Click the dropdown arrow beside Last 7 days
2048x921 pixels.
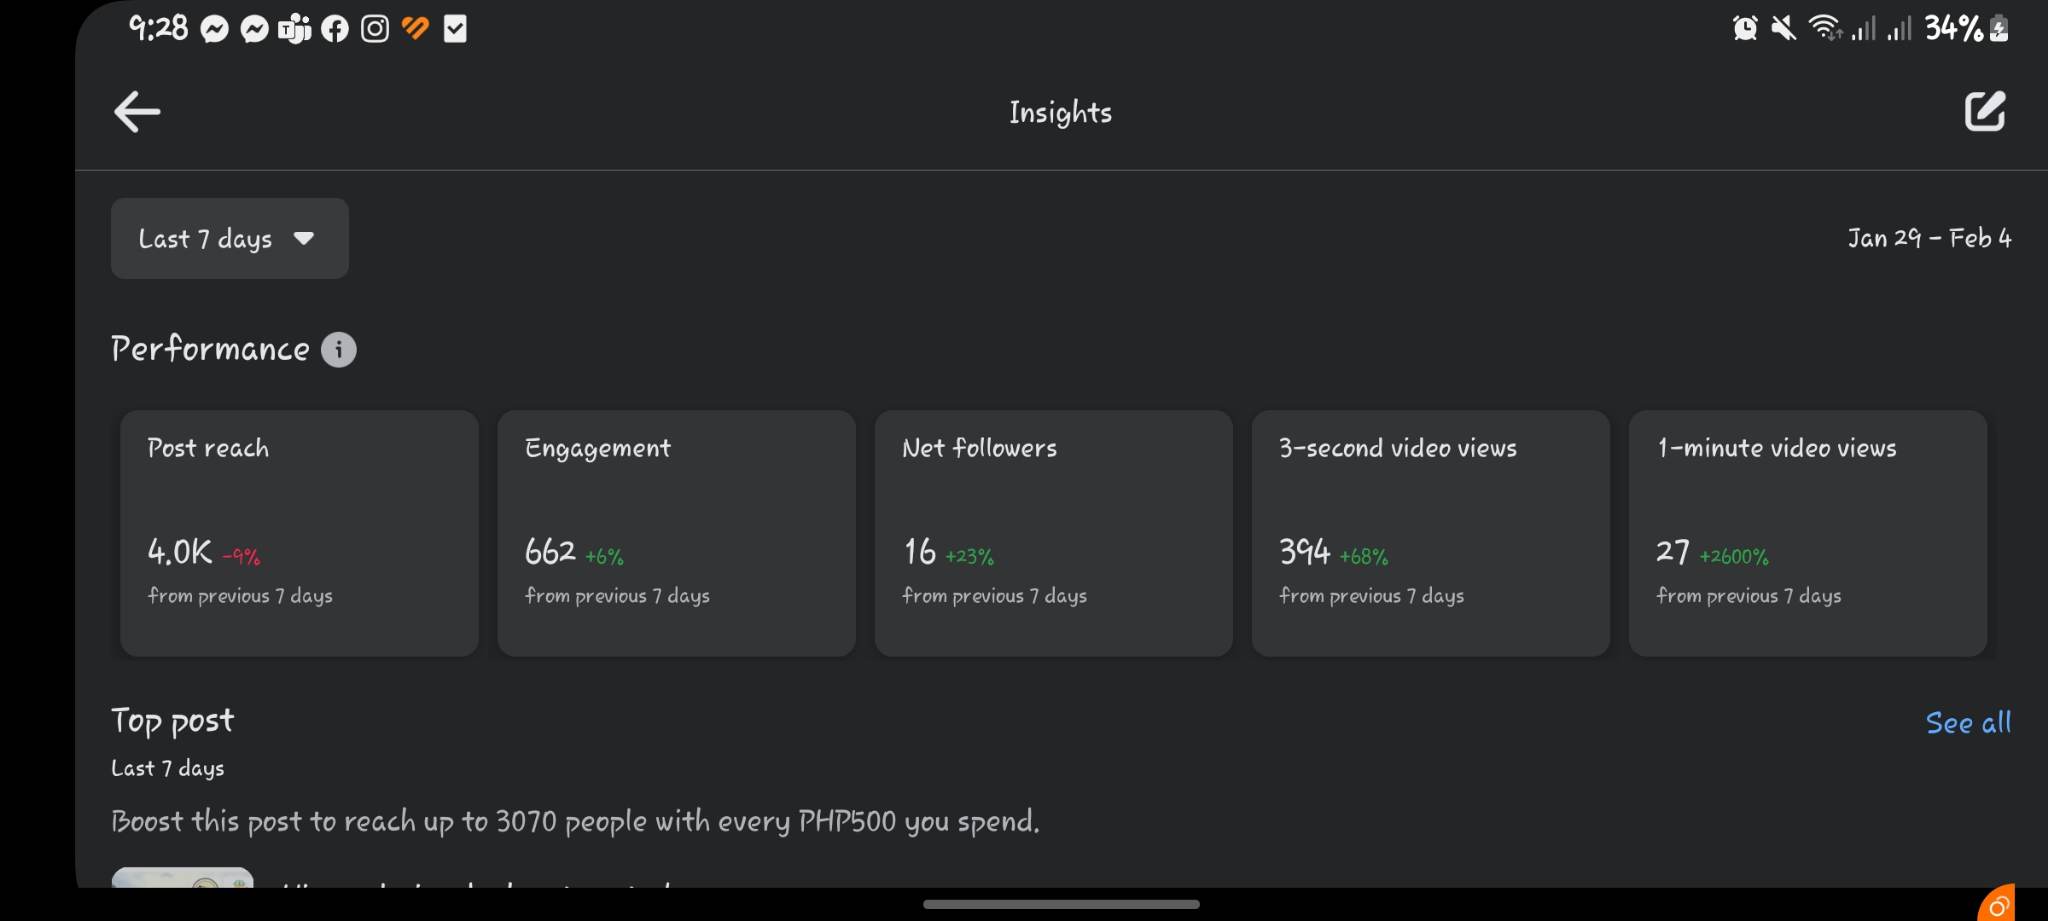tap(304, 238)
